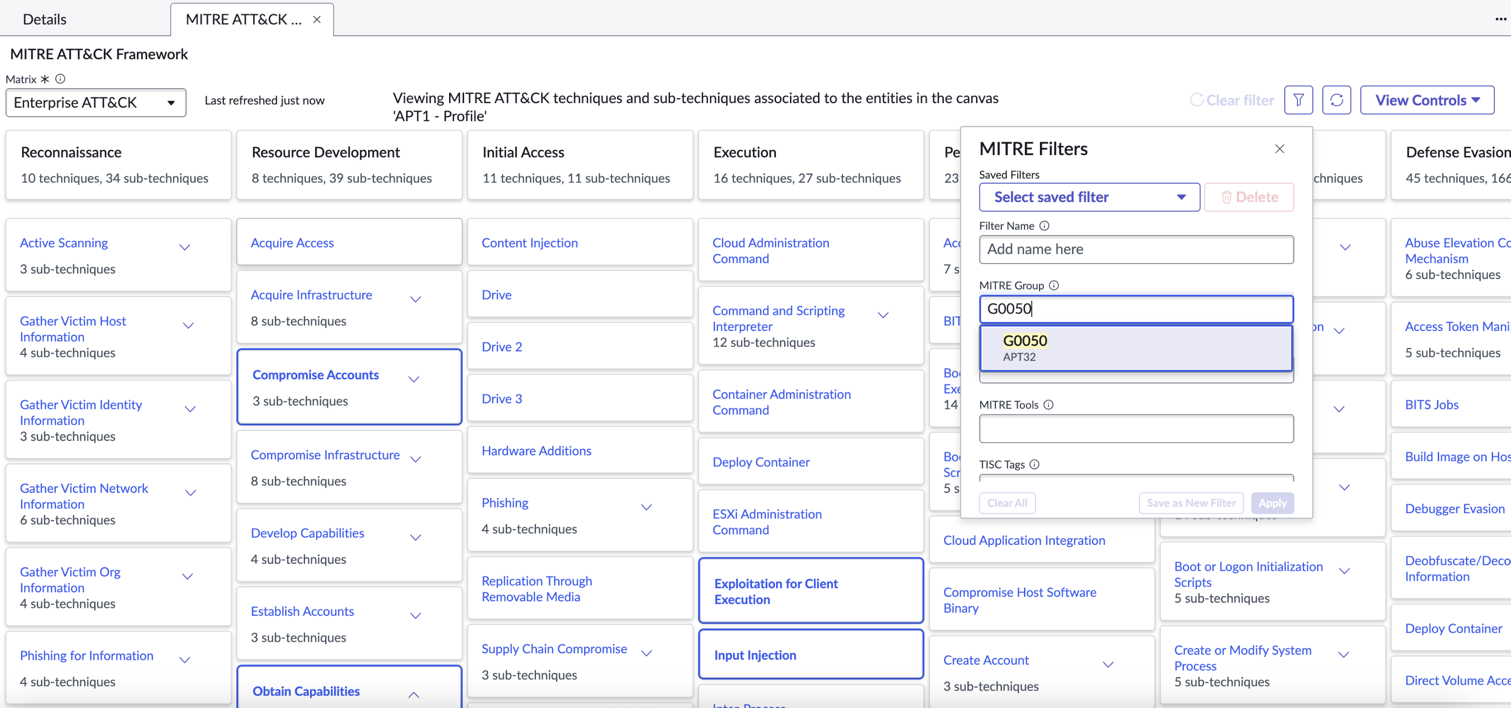Viewport: 1511px width, 708px height.
Task: Click the Clear filter button
Action: click(1232, 100)
